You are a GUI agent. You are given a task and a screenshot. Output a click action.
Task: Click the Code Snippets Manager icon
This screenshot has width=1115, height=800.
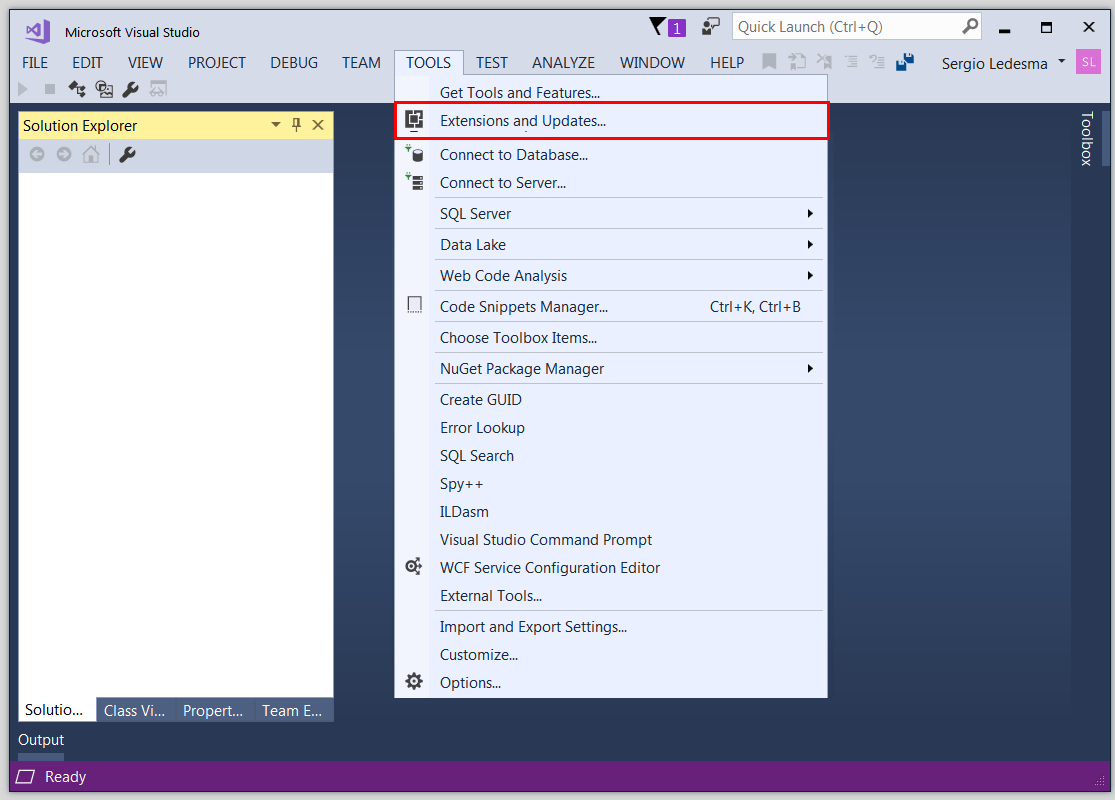(x=415, y=306)
